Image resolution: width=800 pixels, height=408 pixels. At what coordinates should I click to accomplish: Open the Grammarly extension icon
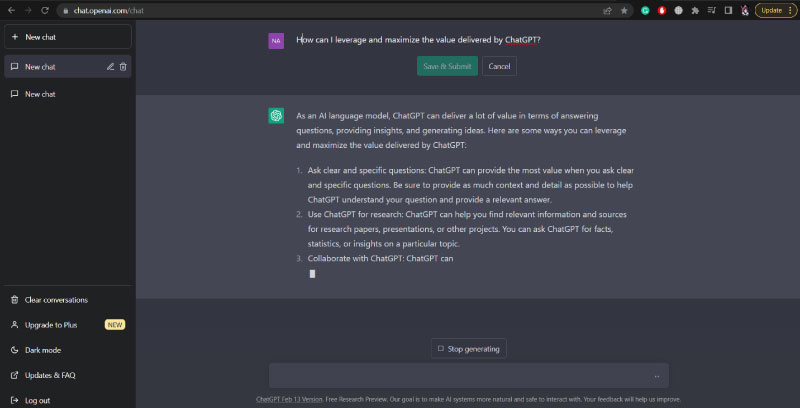tap(645, 11)
